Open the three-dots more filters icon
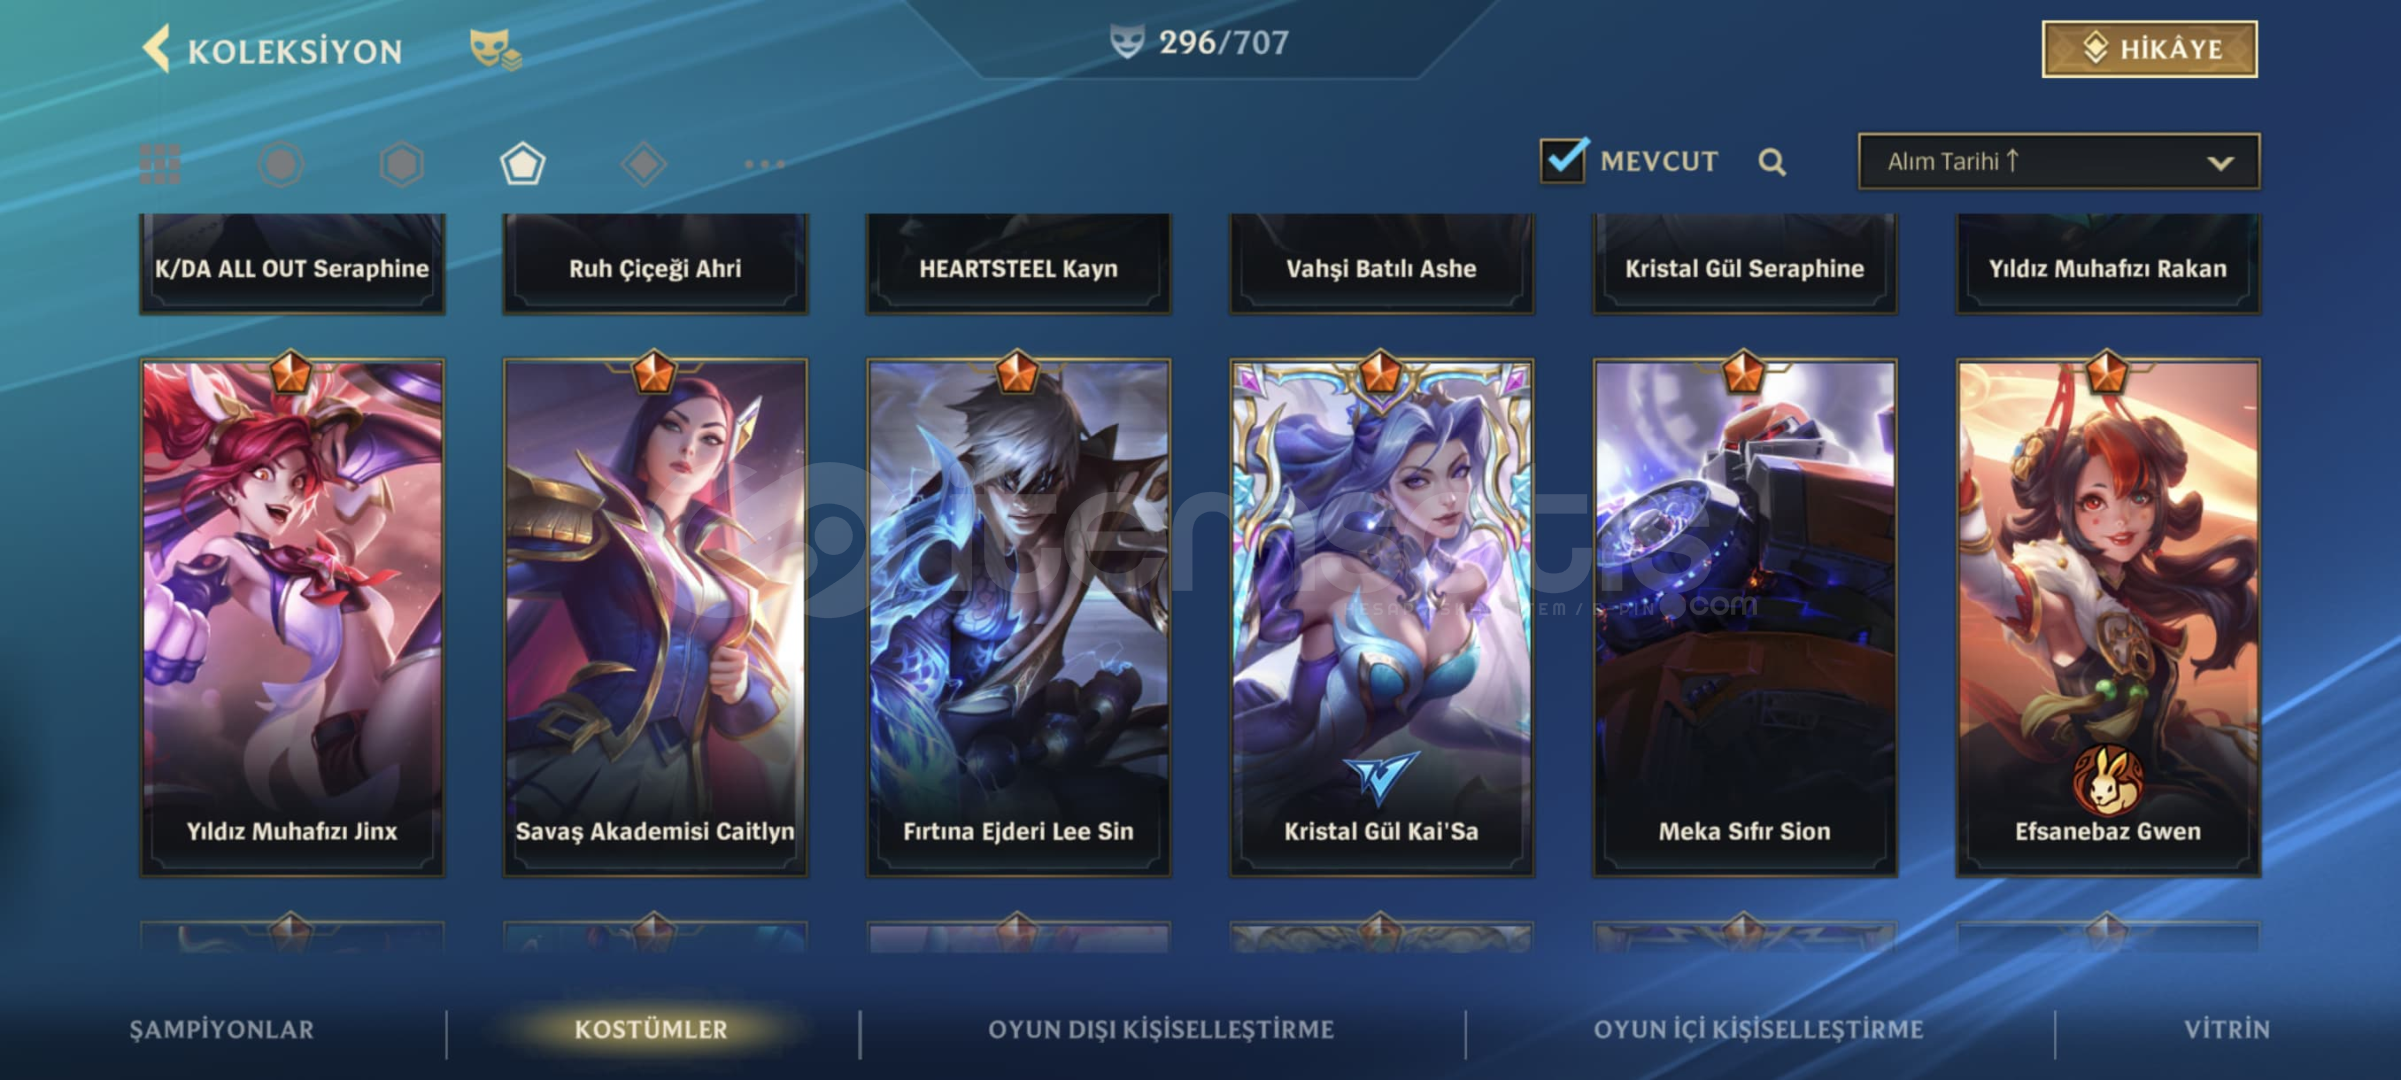 click(764, 164)
